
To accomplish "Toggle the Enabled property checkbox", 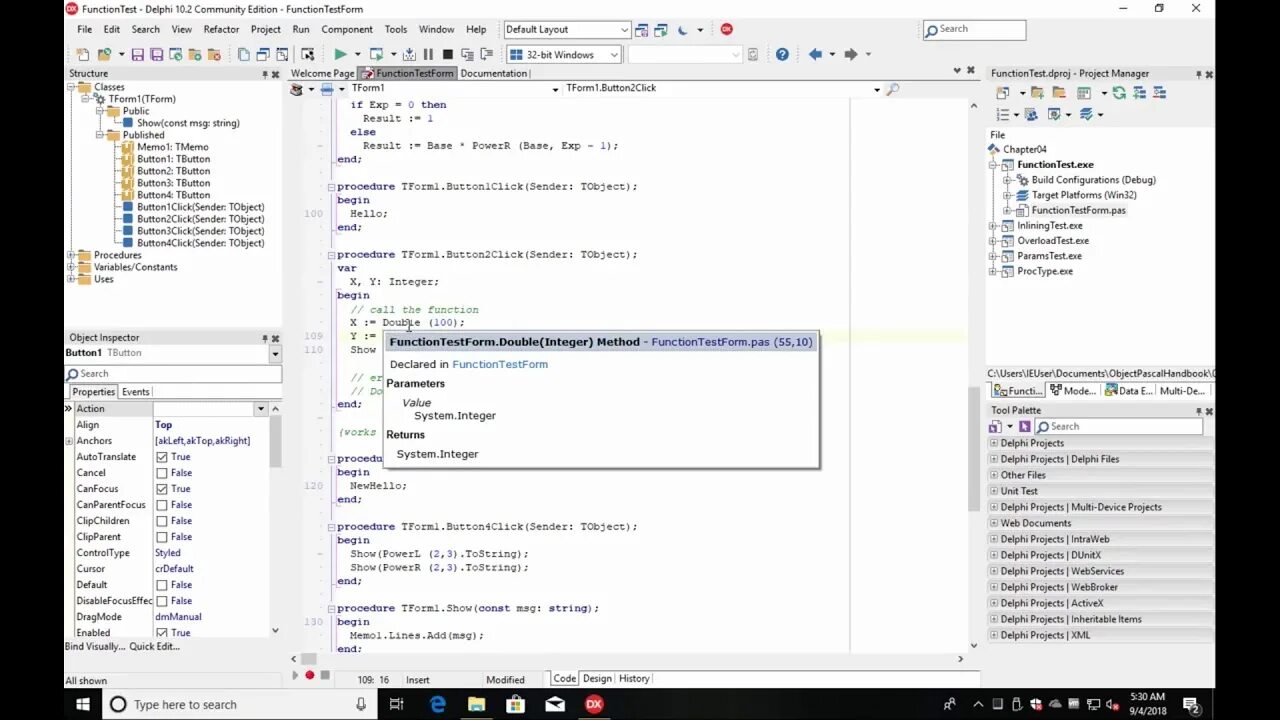I will 162,633.
